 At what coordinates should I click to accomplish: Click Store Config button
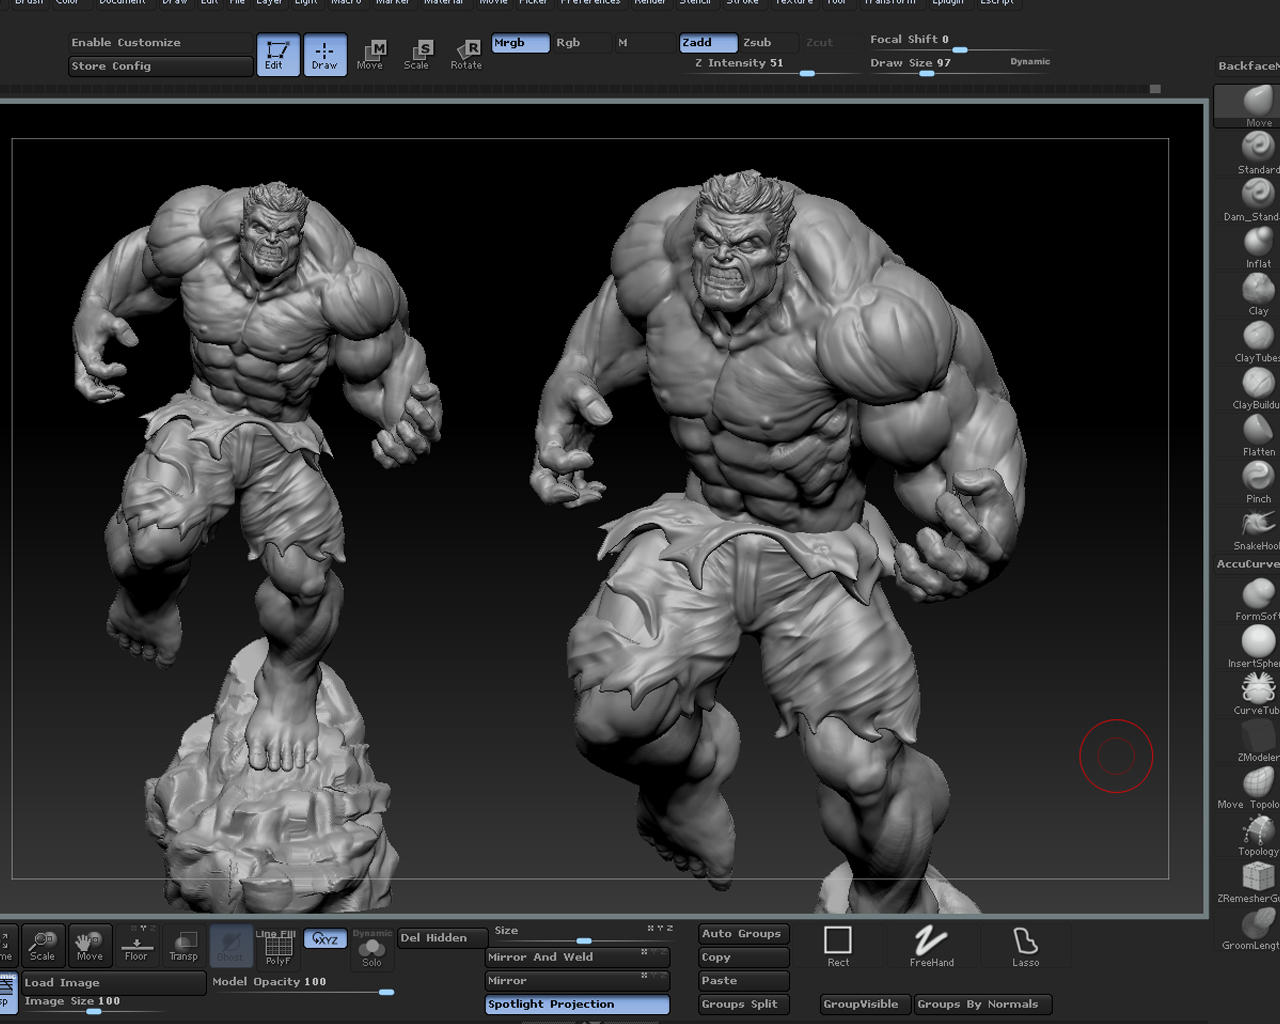click(x=160, y=66)
